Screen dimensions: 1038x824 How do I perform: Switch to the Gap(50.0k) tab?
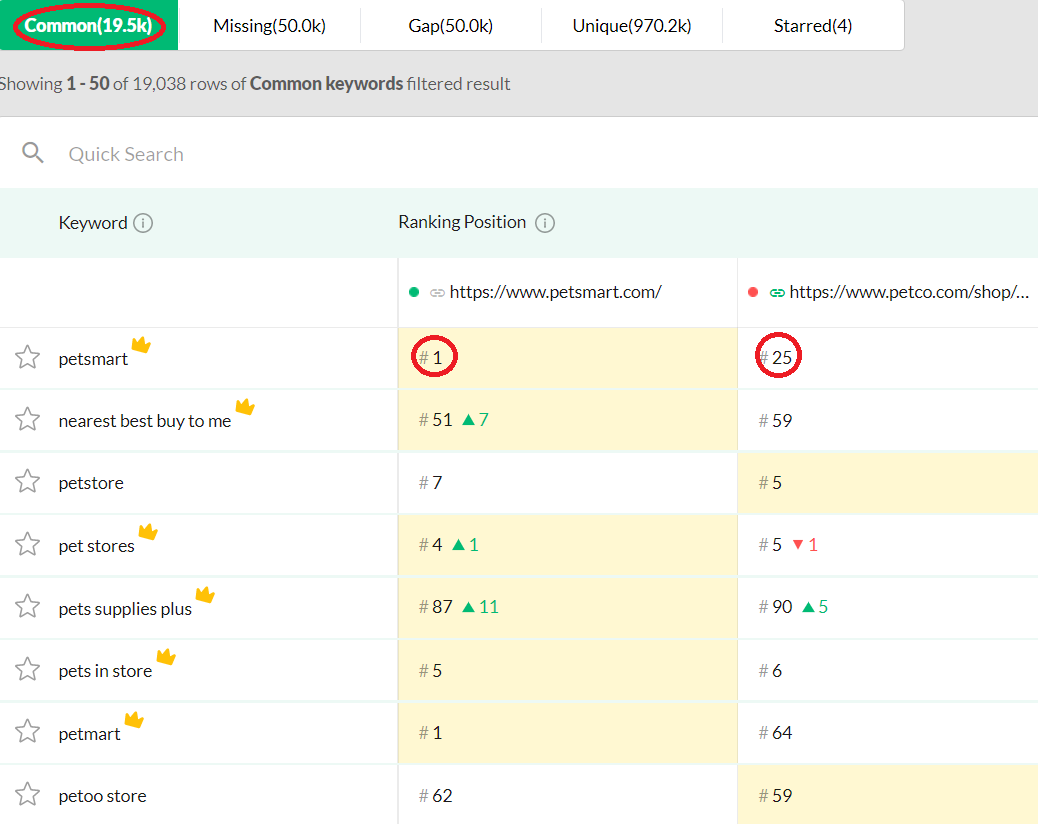(x=451, y=26)
